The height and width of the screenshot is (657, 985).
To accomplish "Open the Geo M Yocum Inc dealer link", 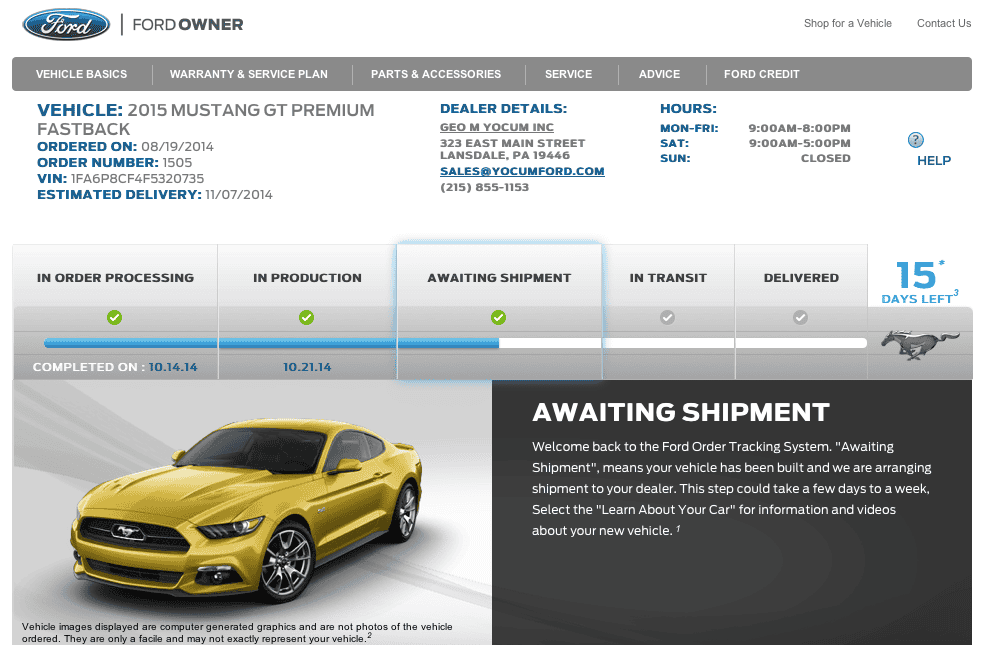I will 497,128.
